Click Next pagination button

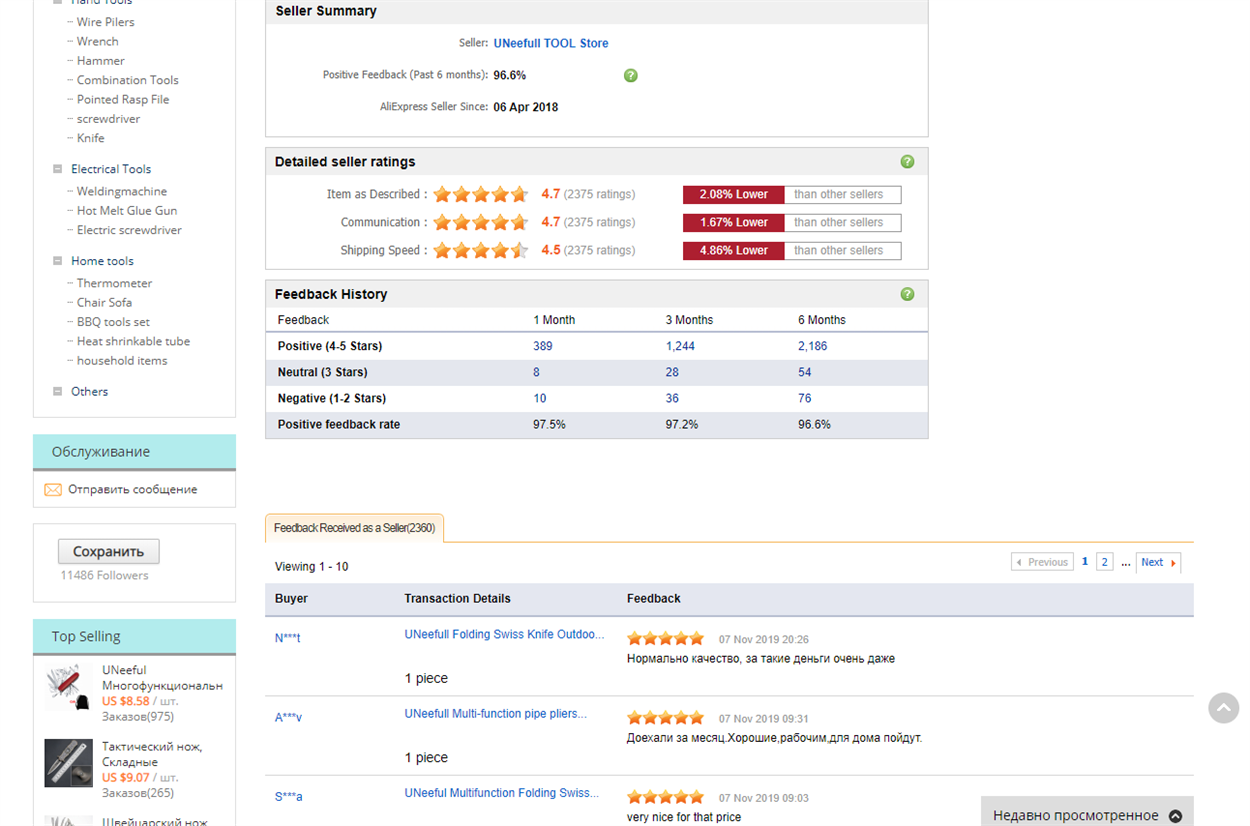click(1157, 562)
